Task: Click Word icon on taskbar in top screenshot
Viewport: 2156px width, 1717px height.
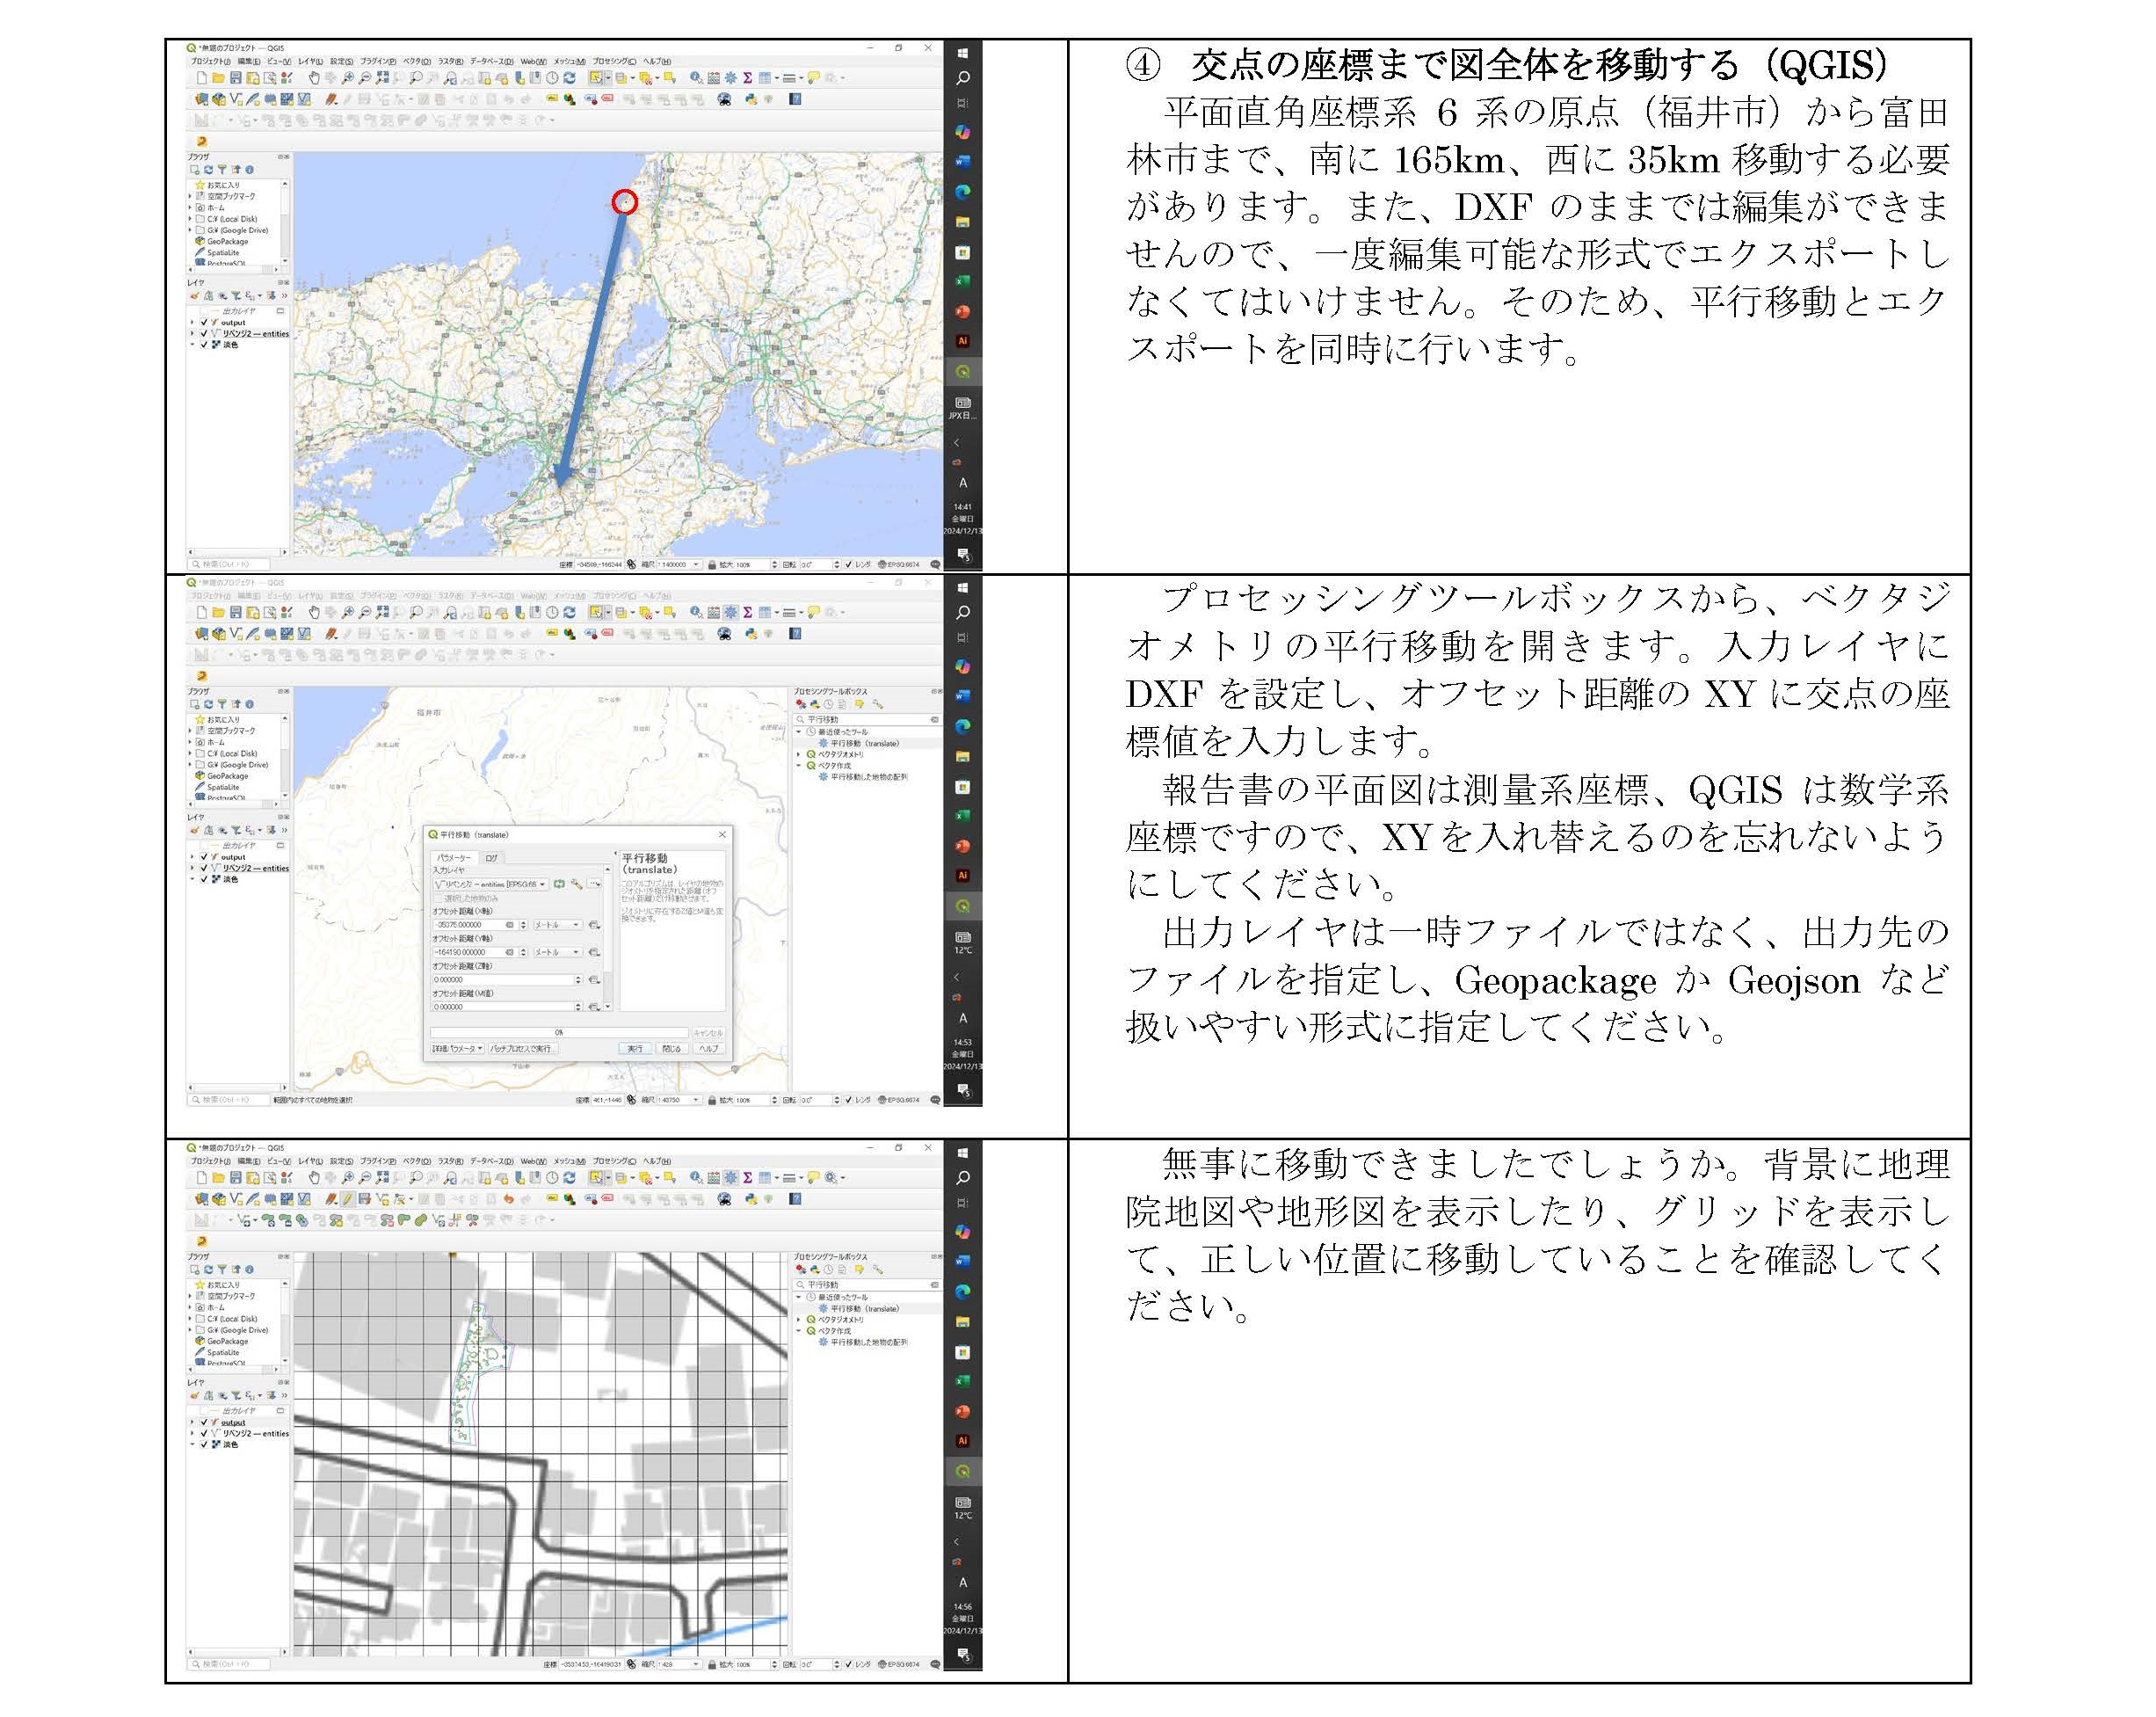Action: (962, 161)
